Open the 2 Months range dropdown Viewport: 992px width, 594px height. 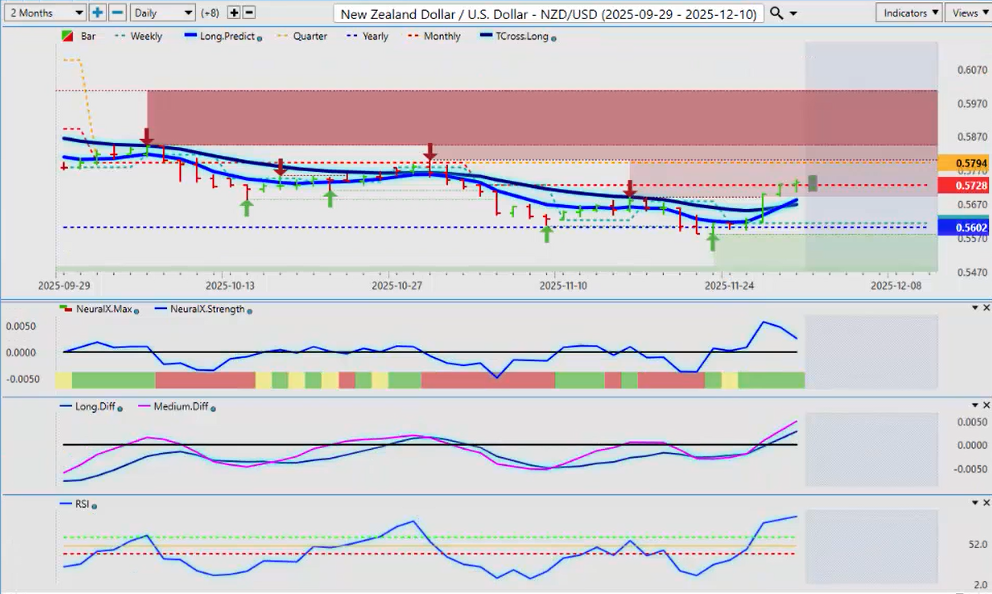coord(44,13)
